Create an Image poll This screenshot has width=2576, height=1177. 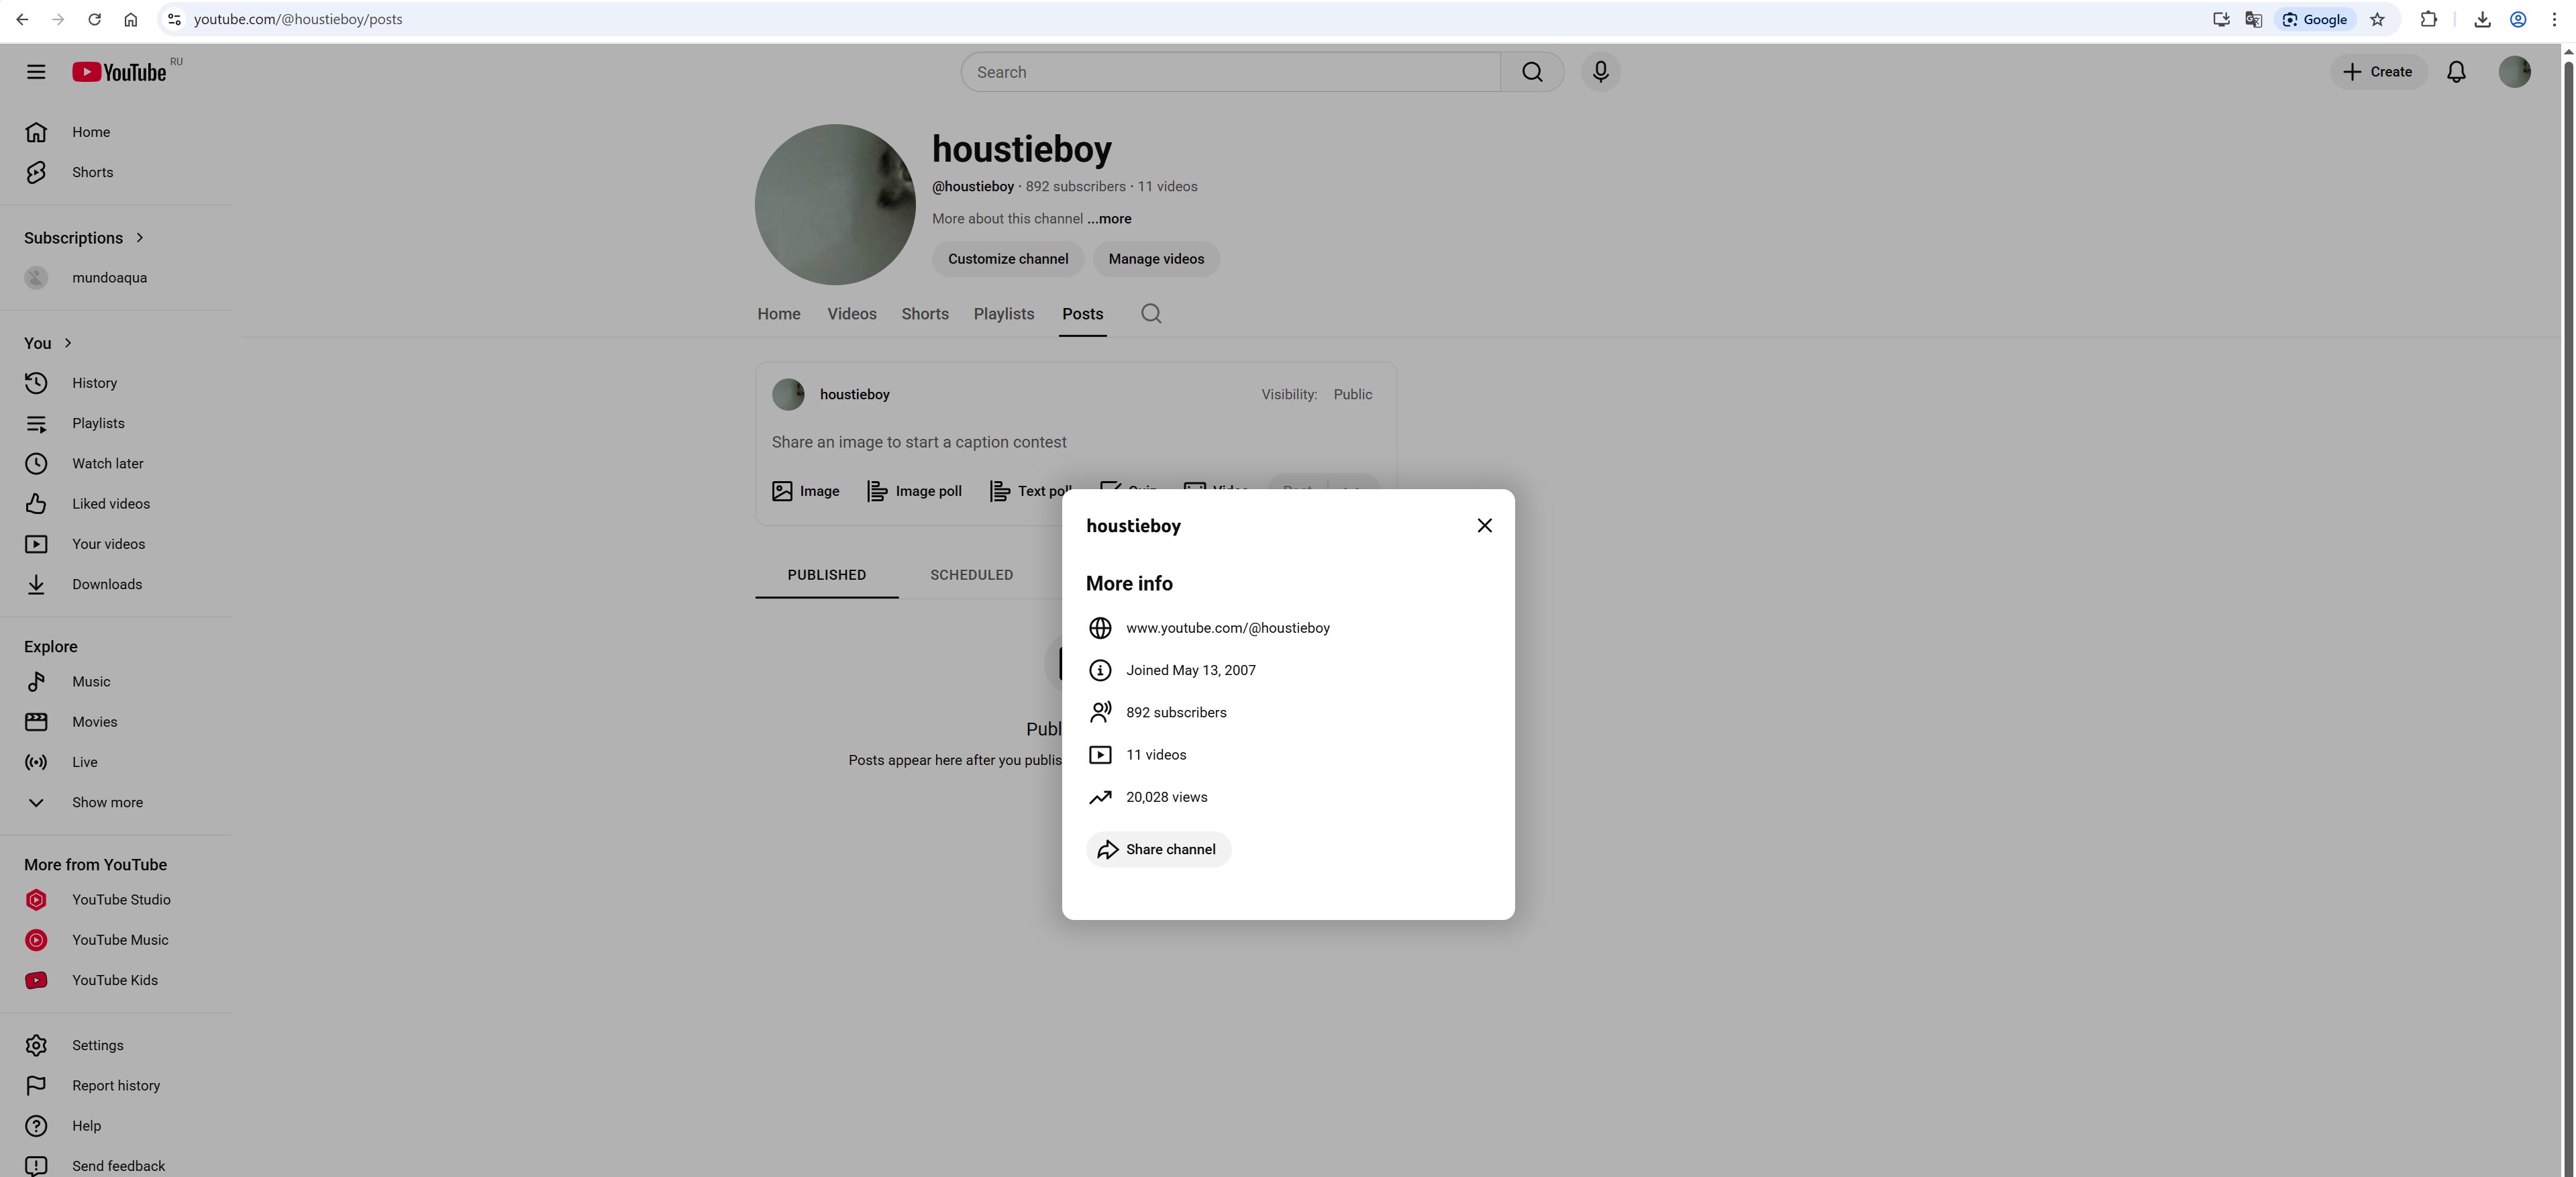tap(914, 491)
